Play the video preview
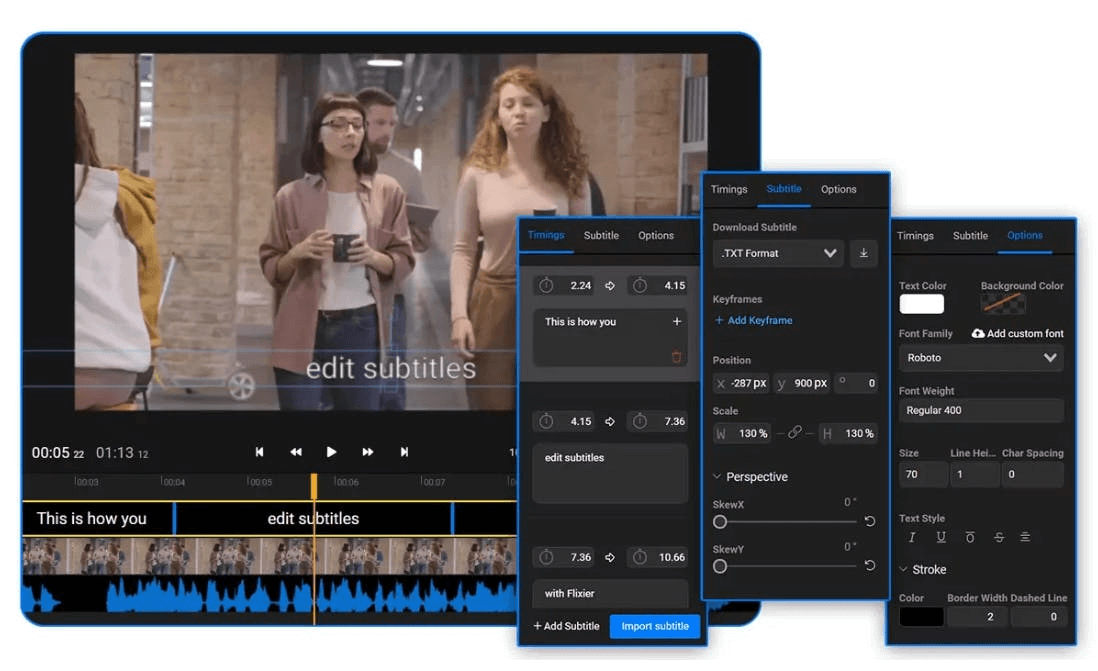Screen dimensions: 1098x671 pos(331,452)
